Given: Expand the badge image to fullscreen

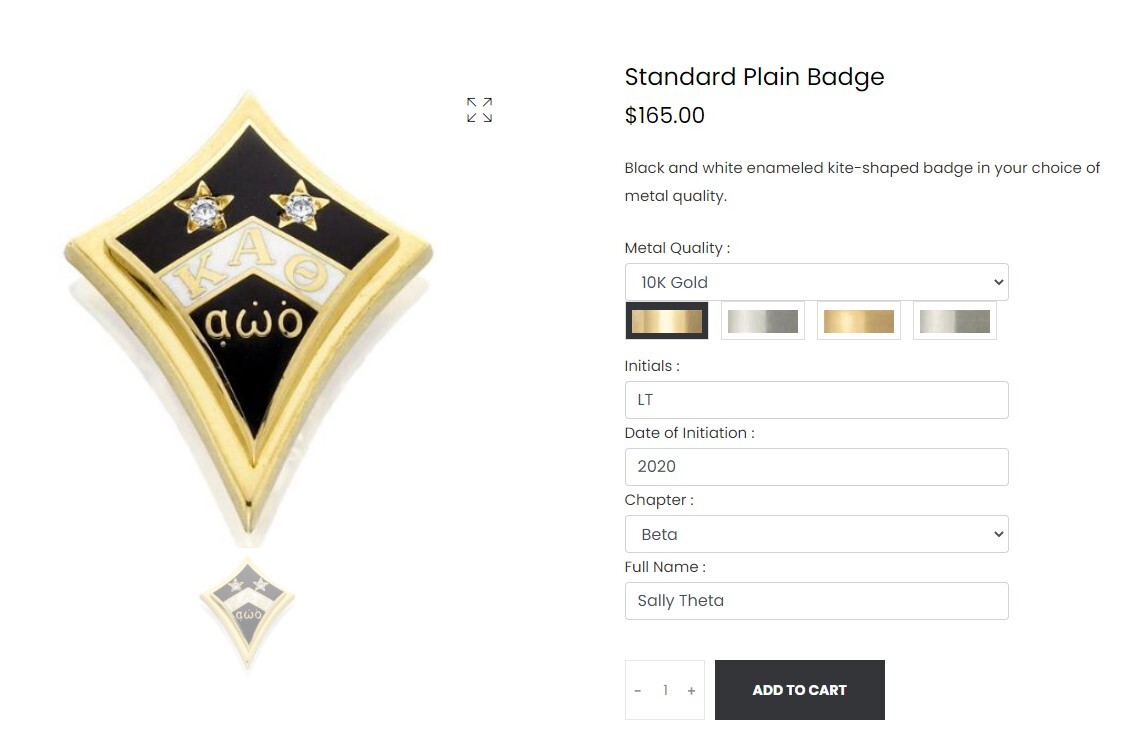Looking at the screenshot, I should pyautogui.click(x=479, y=110).
